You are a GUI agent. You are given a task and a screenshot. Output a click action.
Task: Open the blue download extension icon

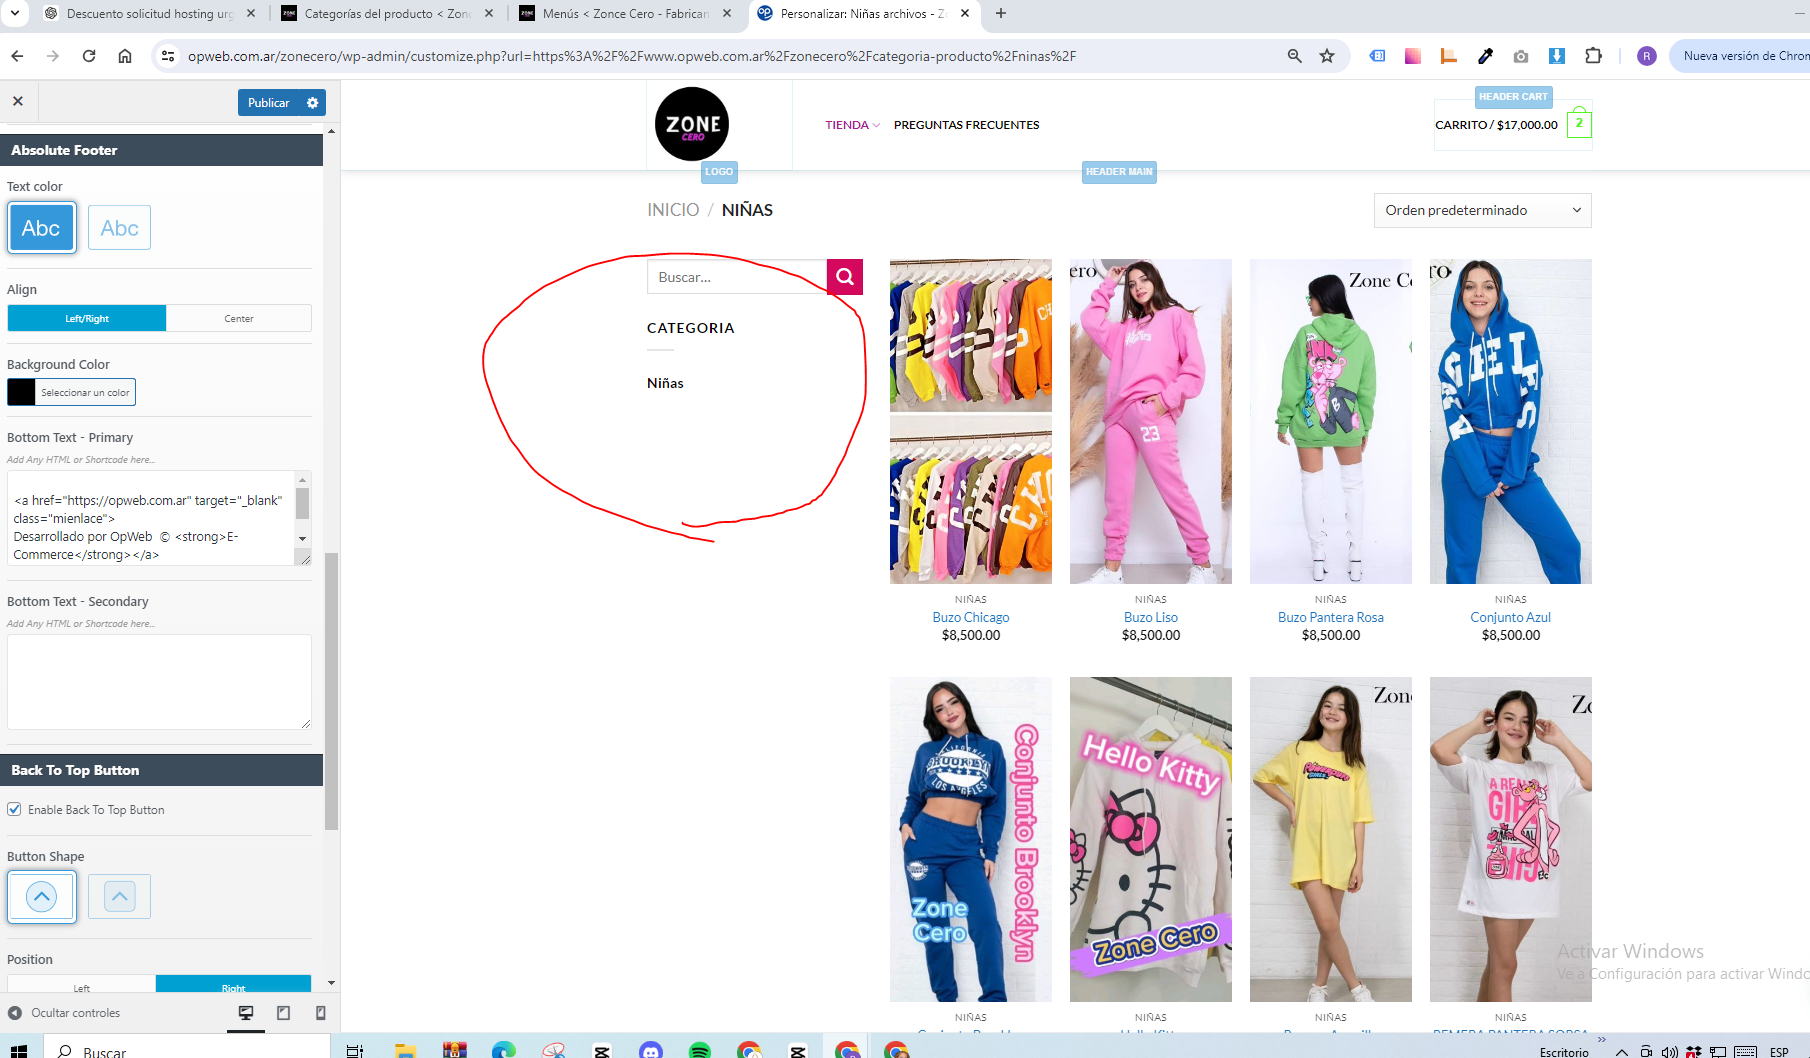[1557, 56]
